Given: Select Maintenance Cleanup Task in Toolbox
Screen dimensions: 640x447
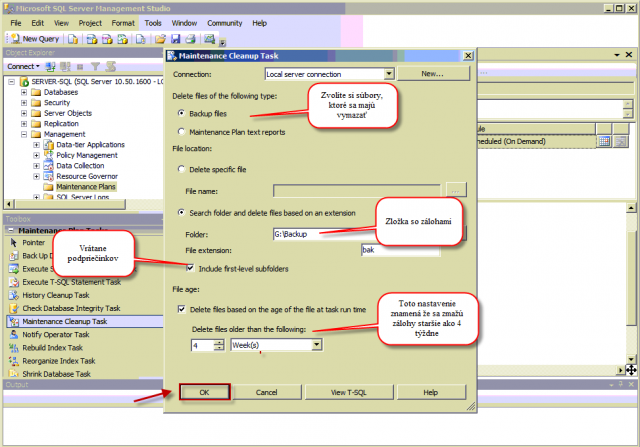Looking at the screenshot, I should point(85,321).
